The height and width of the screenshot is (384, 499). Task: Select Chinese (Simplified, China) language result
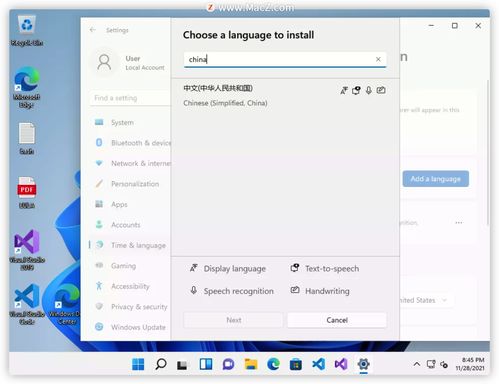(x=285, y=95)
